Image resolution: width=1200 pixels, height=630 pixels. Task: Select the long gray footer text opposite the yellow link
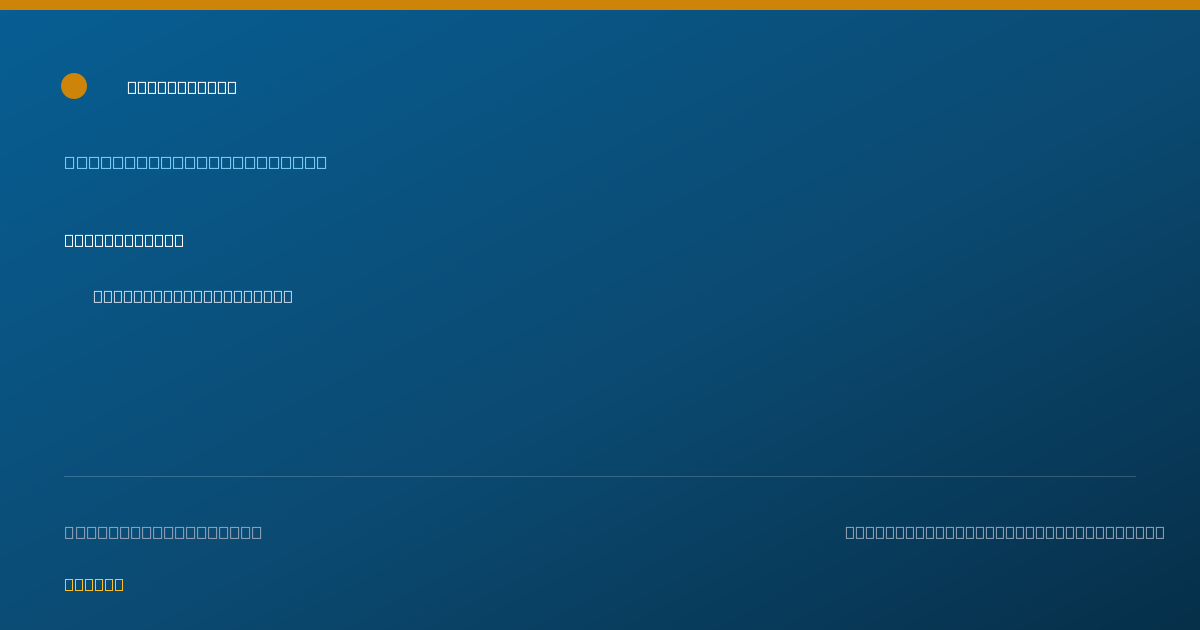click(1005, 532)
